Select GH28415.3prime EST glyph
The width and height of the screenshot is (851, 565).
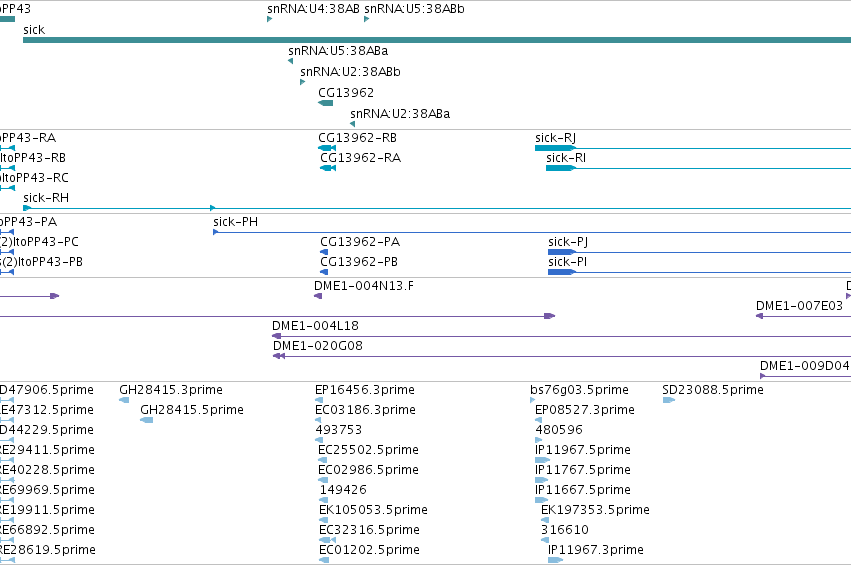[124, 401]
